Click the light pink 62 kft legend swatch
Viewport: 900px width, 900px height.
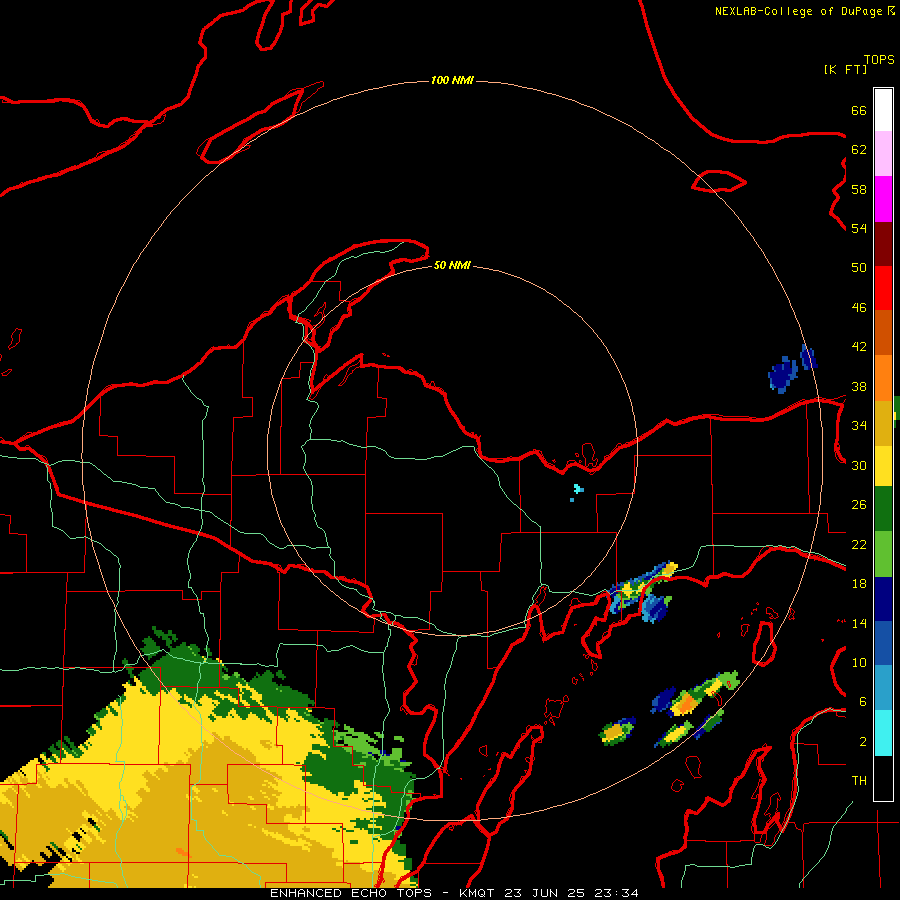(x=883, y=153)
